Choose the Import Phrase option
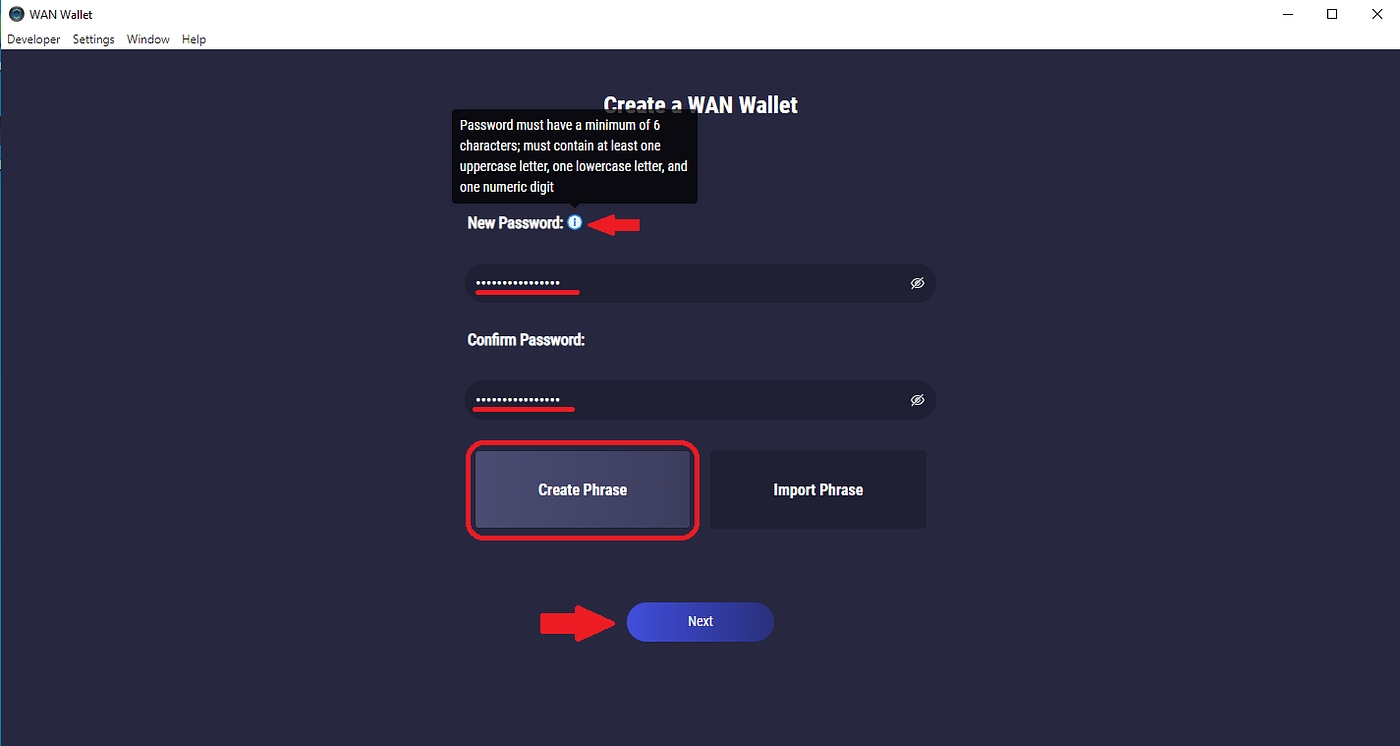1400x746 pixels. pos(818,490)
